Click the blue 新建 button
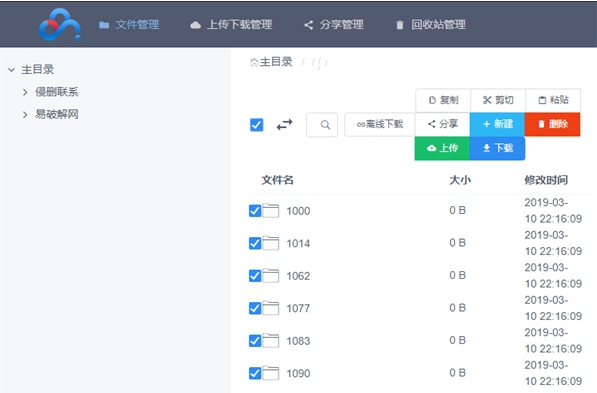Screen dimensions: 597x393 coord(497,124)
